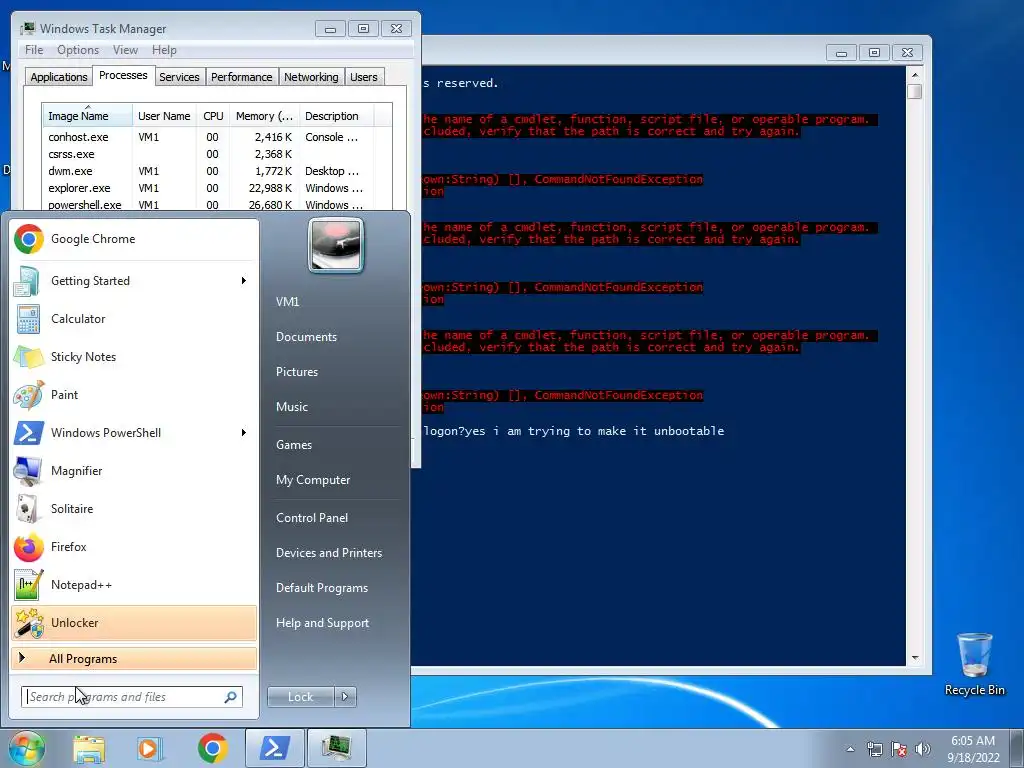Click PowerShell scrollbar down arrow
Screen dimensions: 1024x768
coord(915,658)
